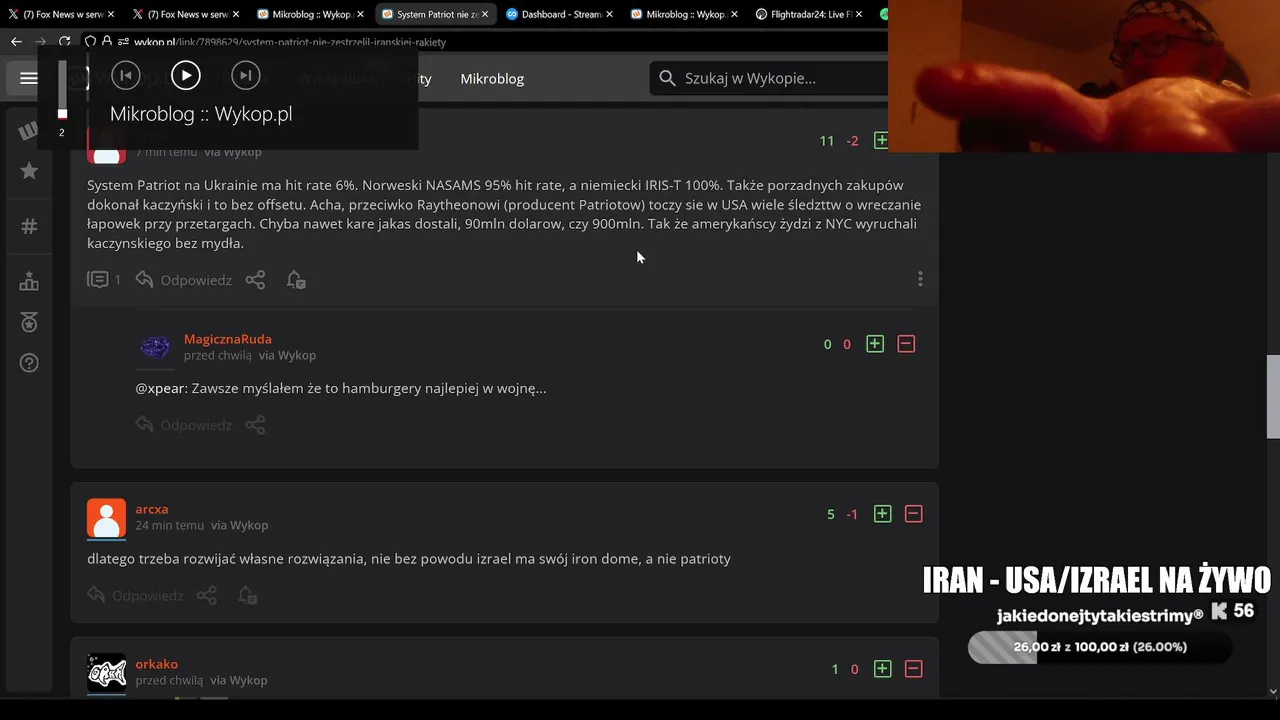
Task: Click the donation goal progress bar
Action: pos(1100,647)
